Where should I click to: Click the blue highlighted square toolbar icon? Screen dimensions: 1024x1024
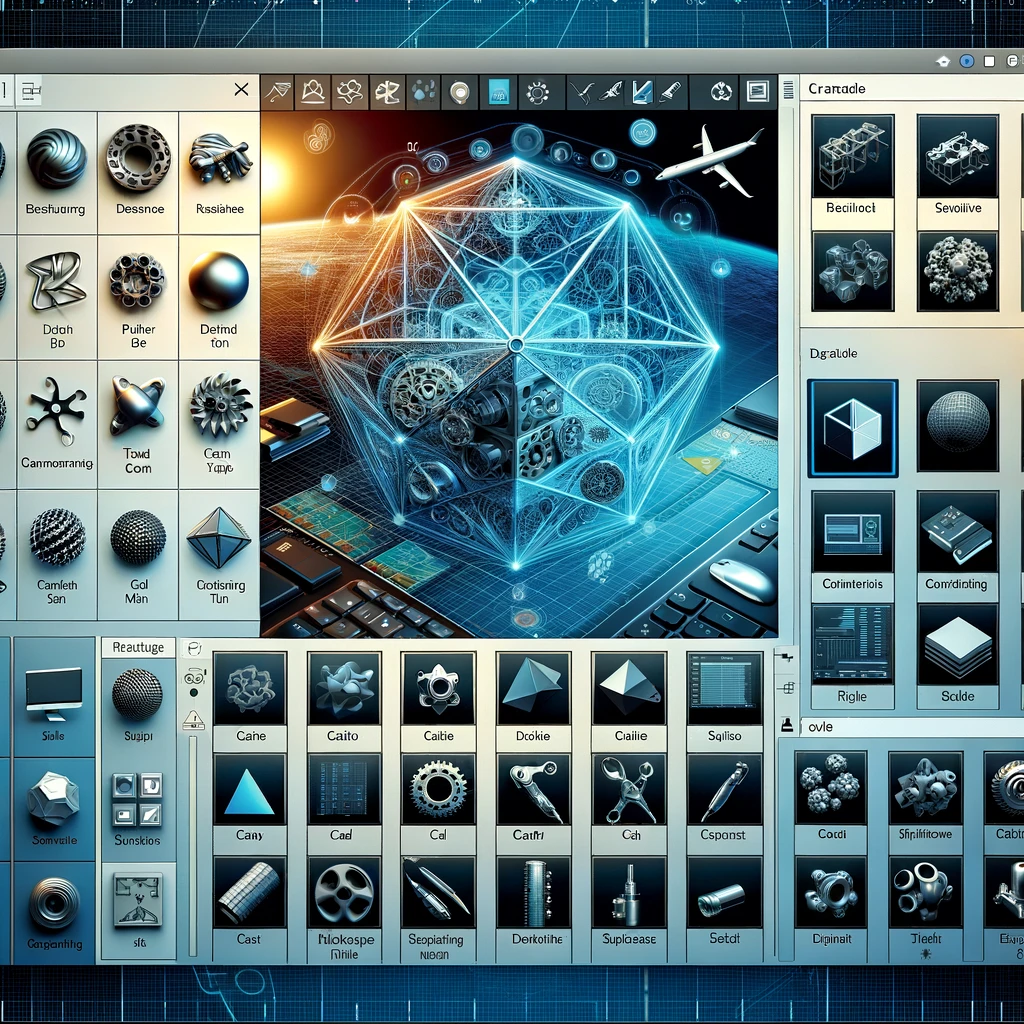point(499,92)
